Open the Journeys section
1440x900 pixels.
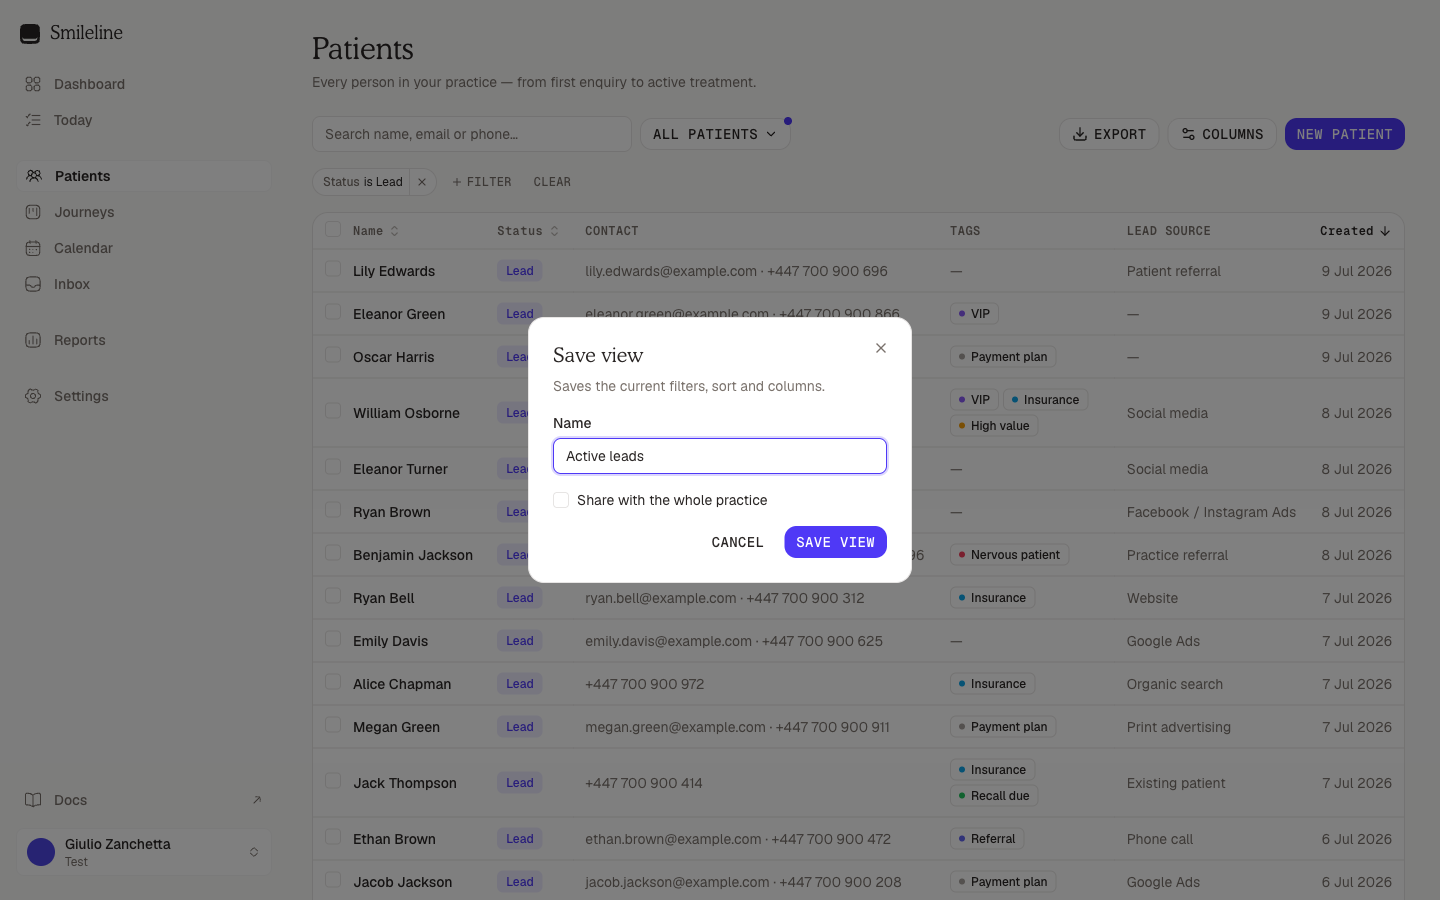(x=144, y=212)
